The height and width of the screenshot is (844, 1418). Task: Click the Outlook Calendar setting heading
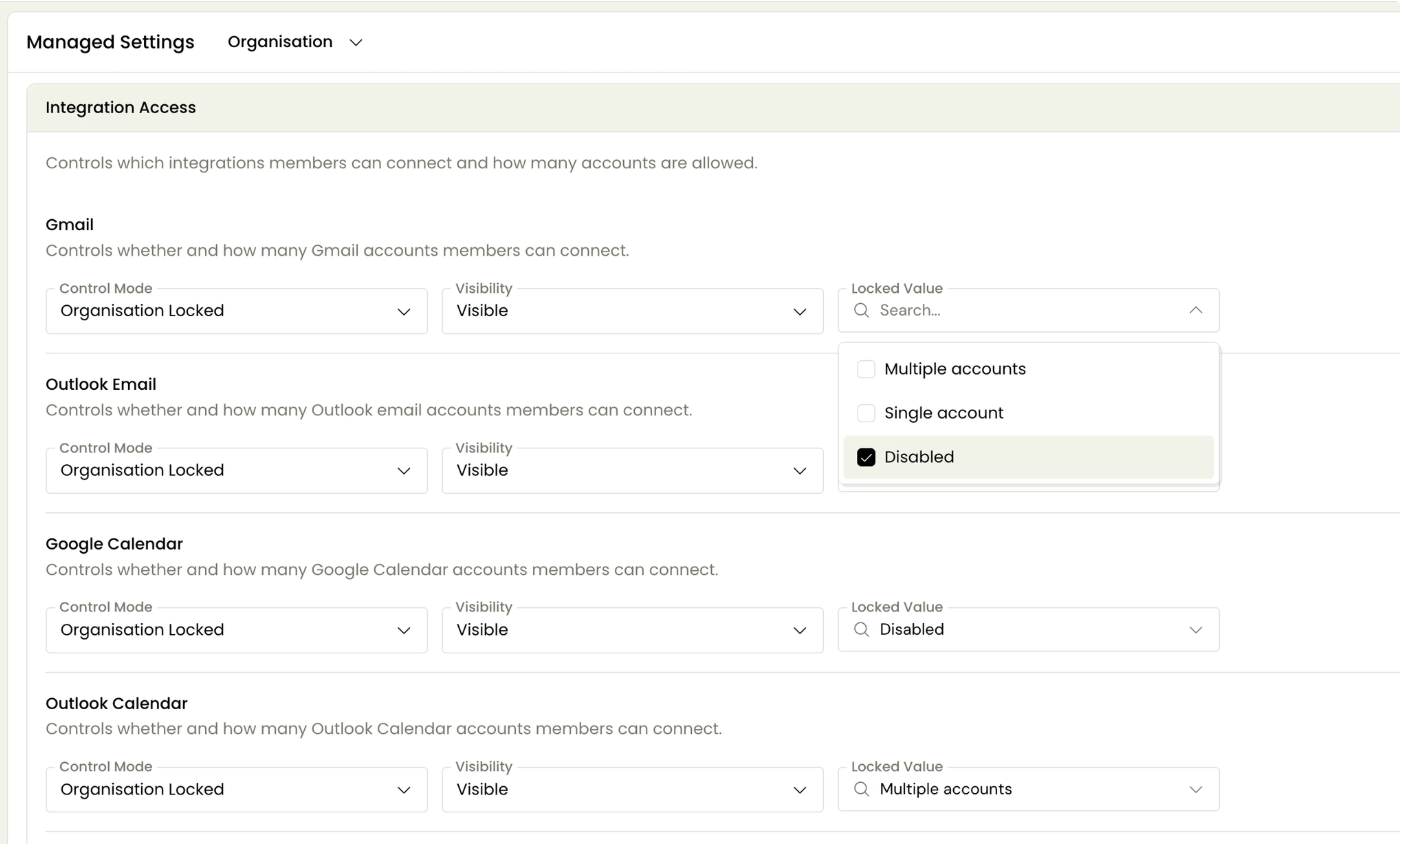point(117,704)
